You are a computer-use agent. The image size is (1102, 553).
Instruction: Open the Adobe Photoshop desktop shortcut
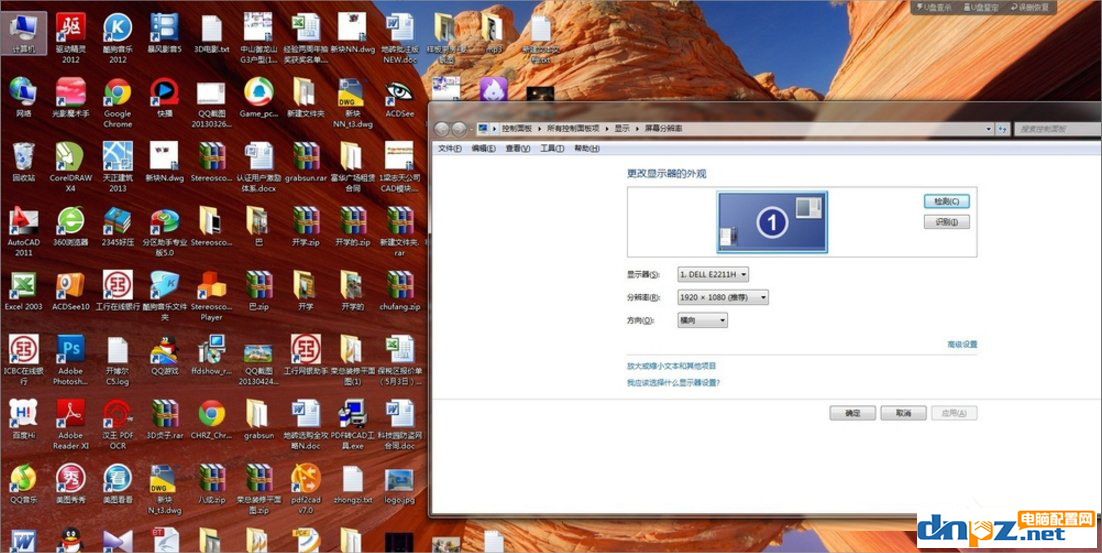click(x=71, y=360)
